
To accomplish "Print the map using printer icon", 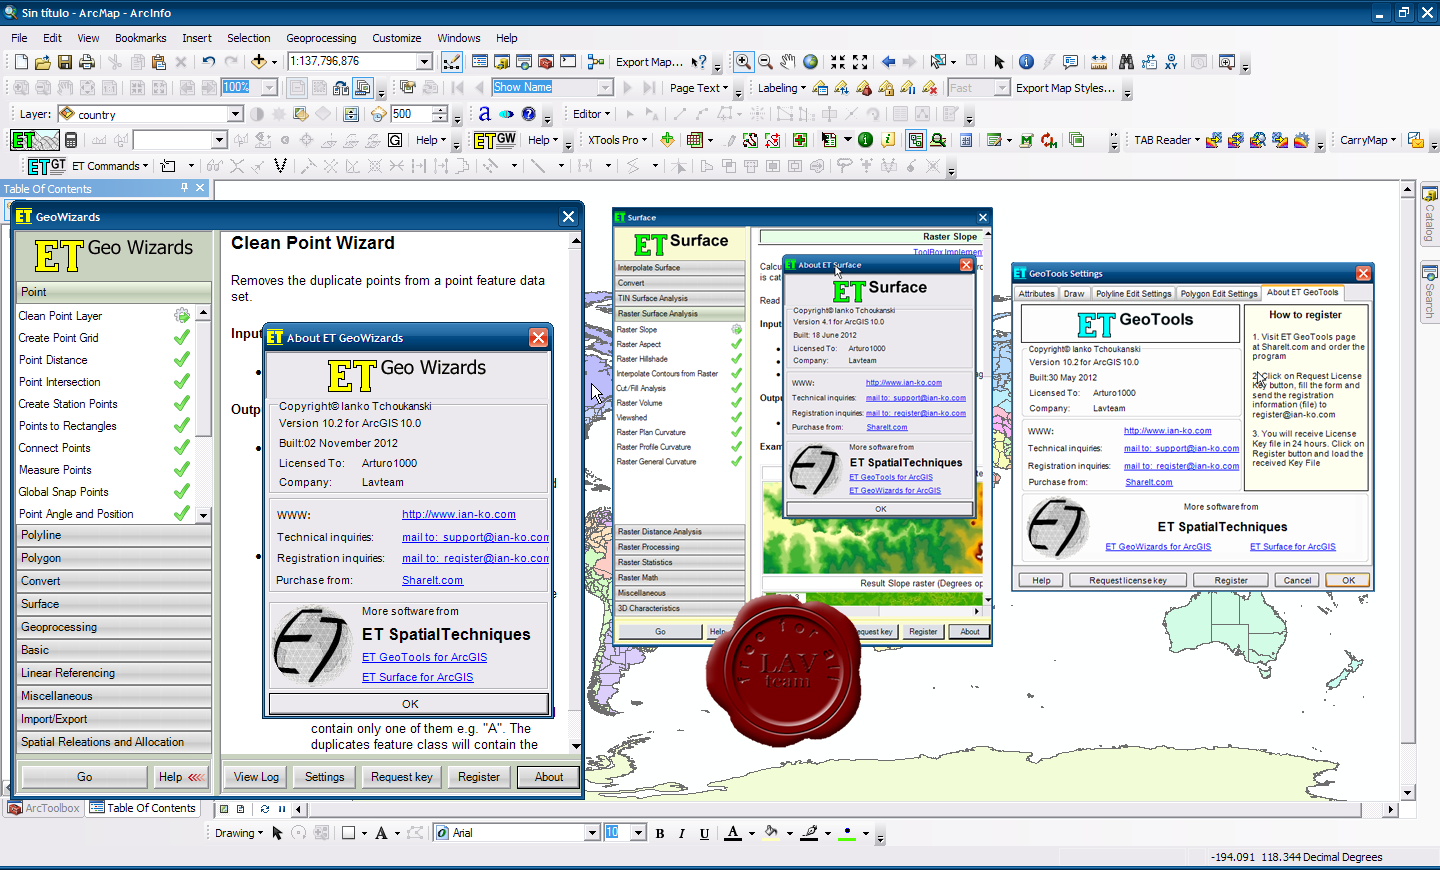I will (x=88, y=62).
